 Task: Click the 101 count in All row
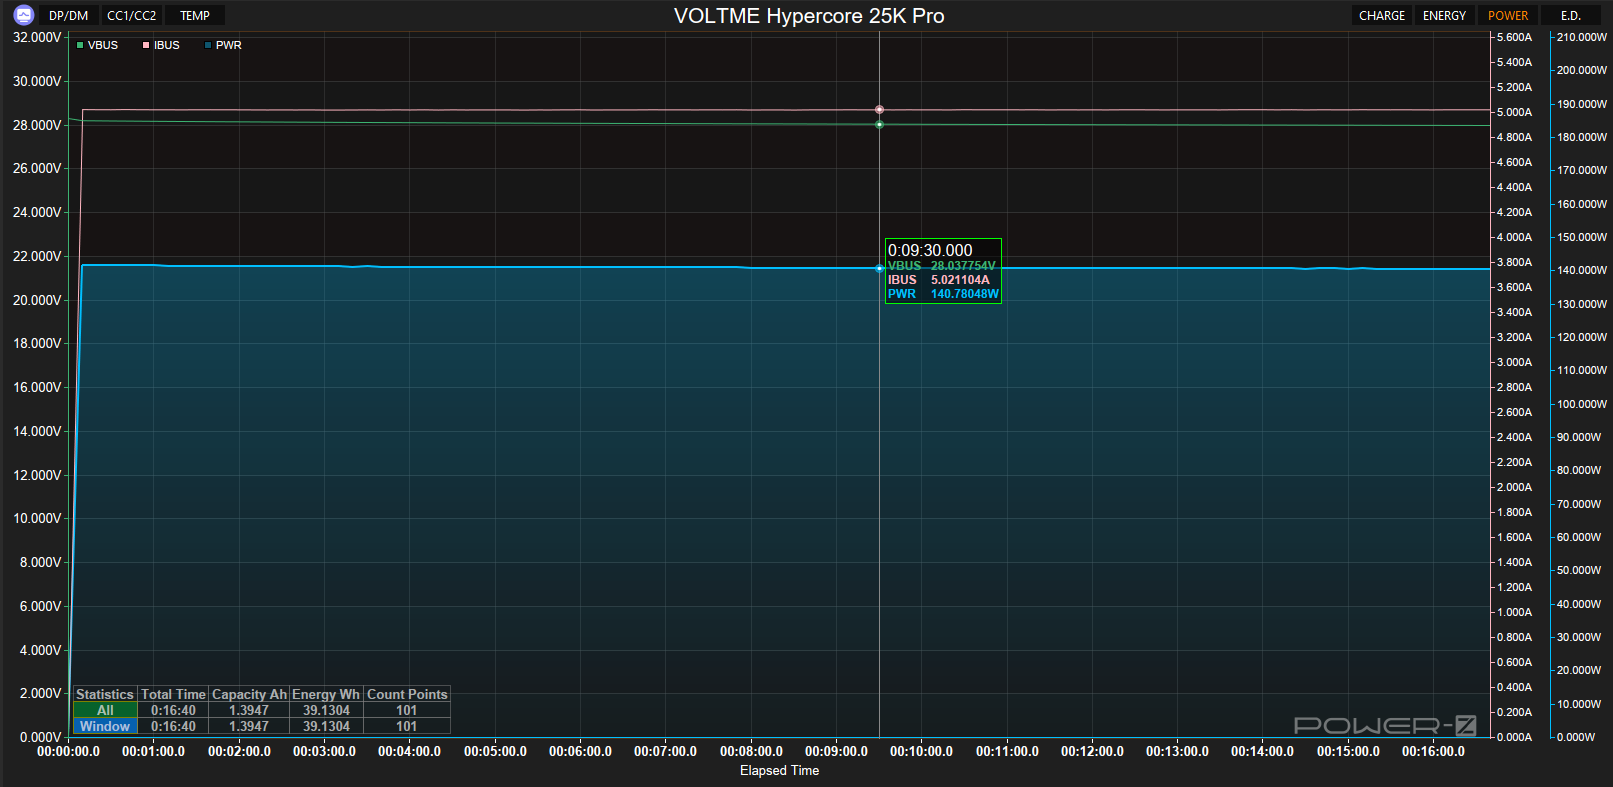coord(407,710)
